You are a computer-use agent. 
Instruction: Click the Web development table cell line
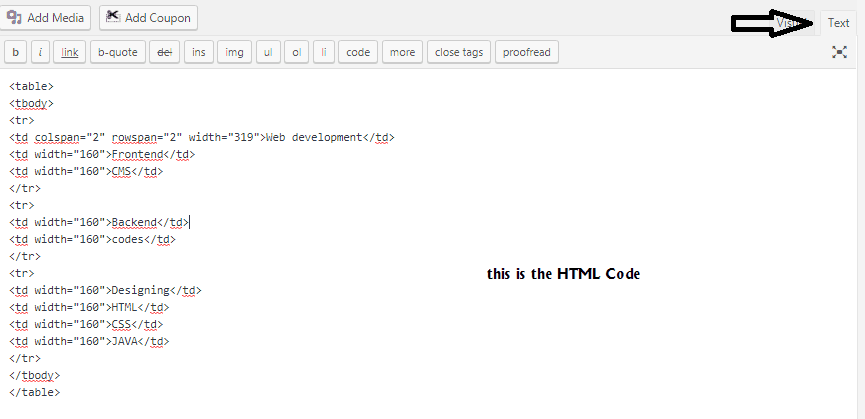tap(202, 138)
